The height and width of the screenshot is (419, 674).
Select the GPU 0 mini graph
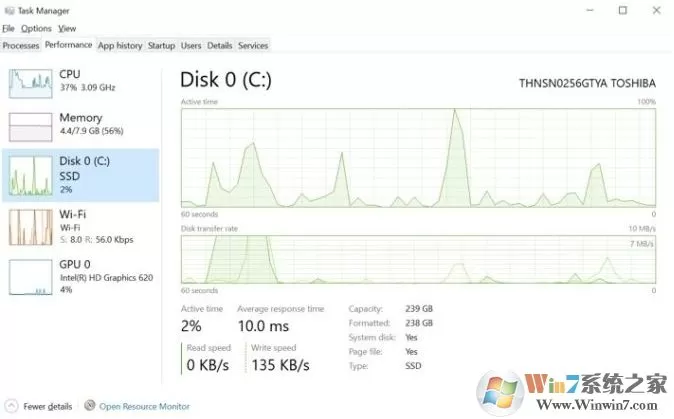point(31,277)
